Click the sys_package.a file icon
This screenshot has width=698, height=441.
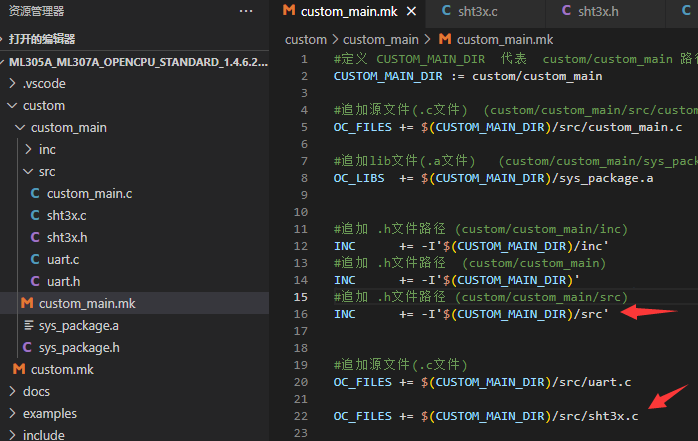pos(28,325)
